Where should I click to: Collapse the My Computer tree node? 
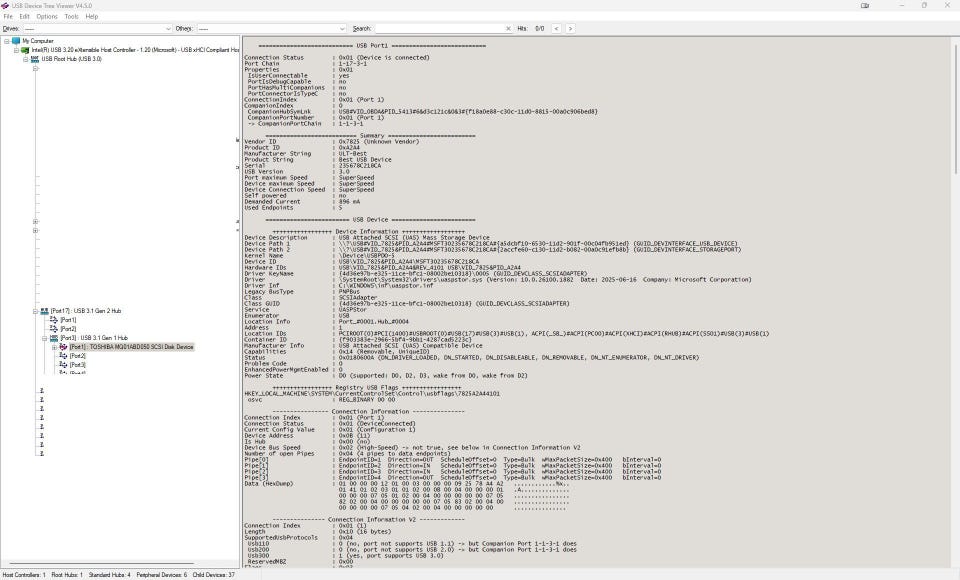(x=6, y=41)
